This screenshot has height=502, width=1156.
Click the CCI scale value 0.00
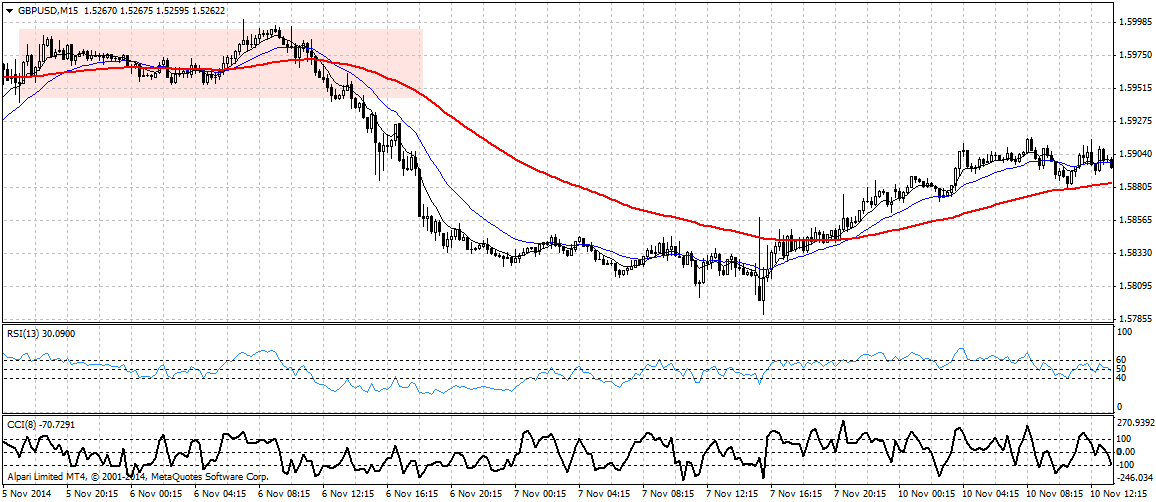click(1126, 451)
